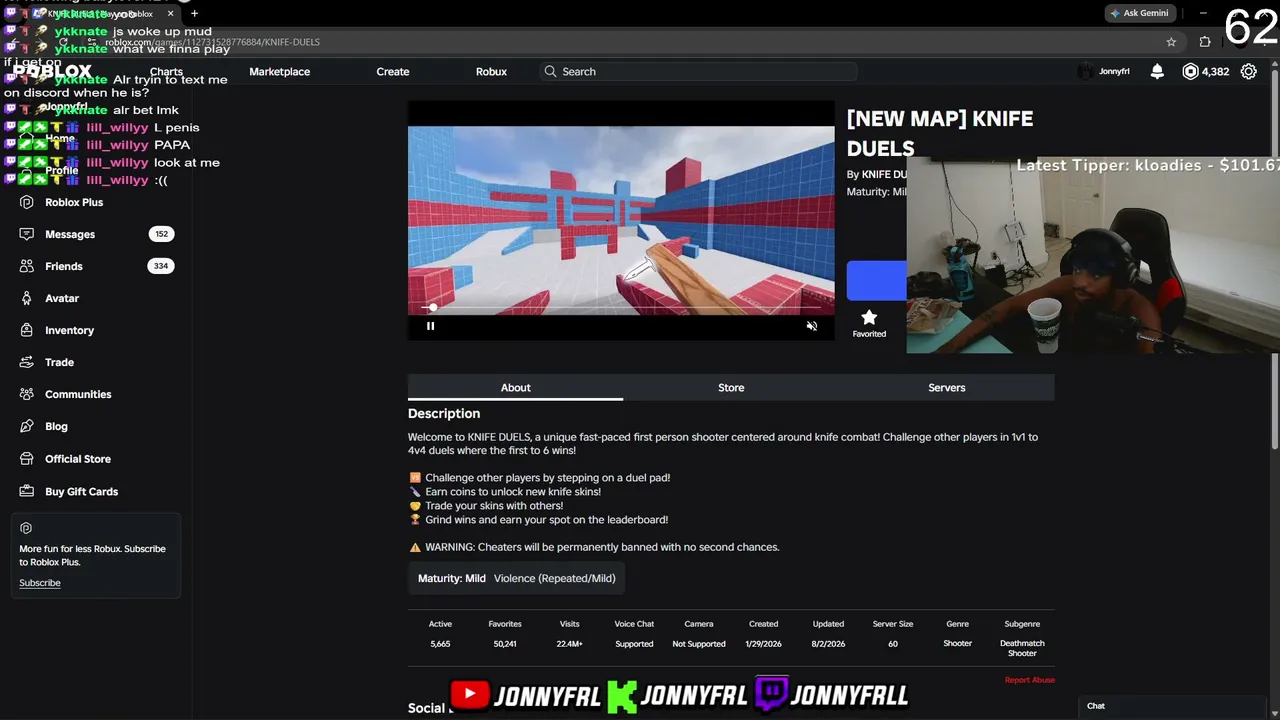
Task: Open the settings gear in Roblox header
Action: (1249, 72)
